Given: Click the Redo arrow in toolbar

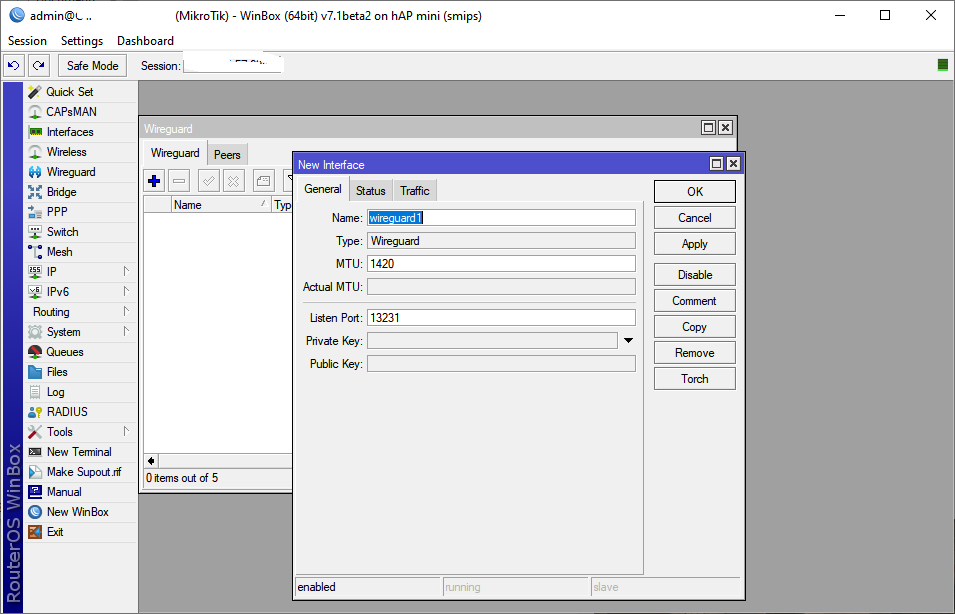Looking at the screenshot, I should pyautogui.click(x=39, y=66).
